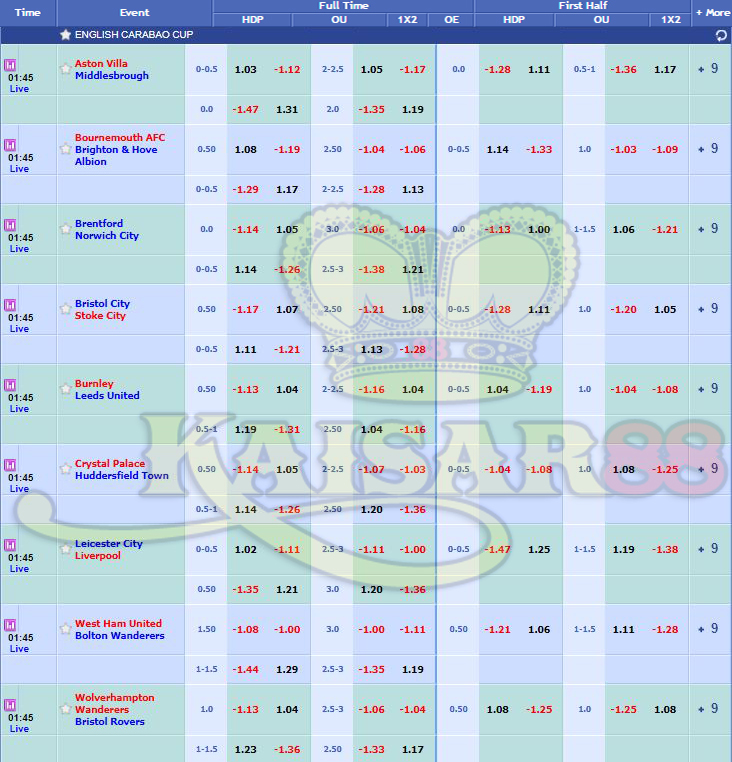Viewport: 732px width, 762px height.
Task: Select Aston Villa full time HDP odds 1.03
Action: pyautogui.click(x=245, y=69)
